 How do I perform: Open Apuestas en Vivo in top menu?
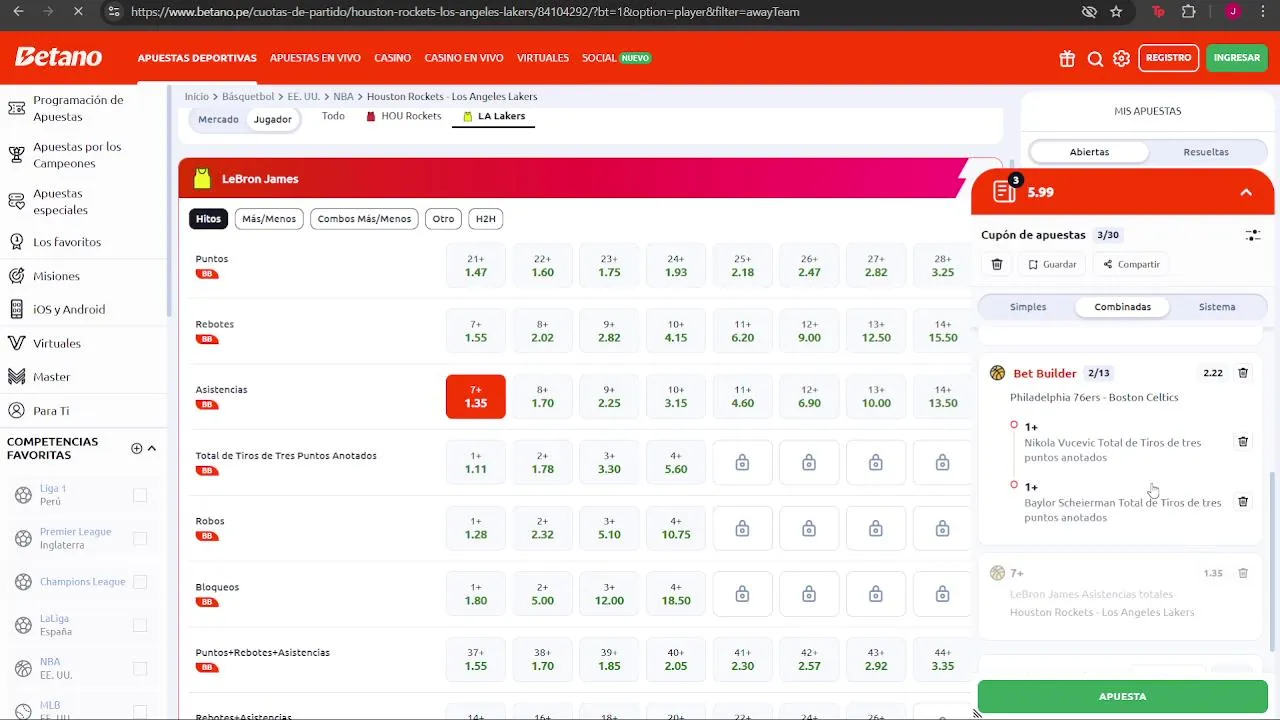(315, 58)
